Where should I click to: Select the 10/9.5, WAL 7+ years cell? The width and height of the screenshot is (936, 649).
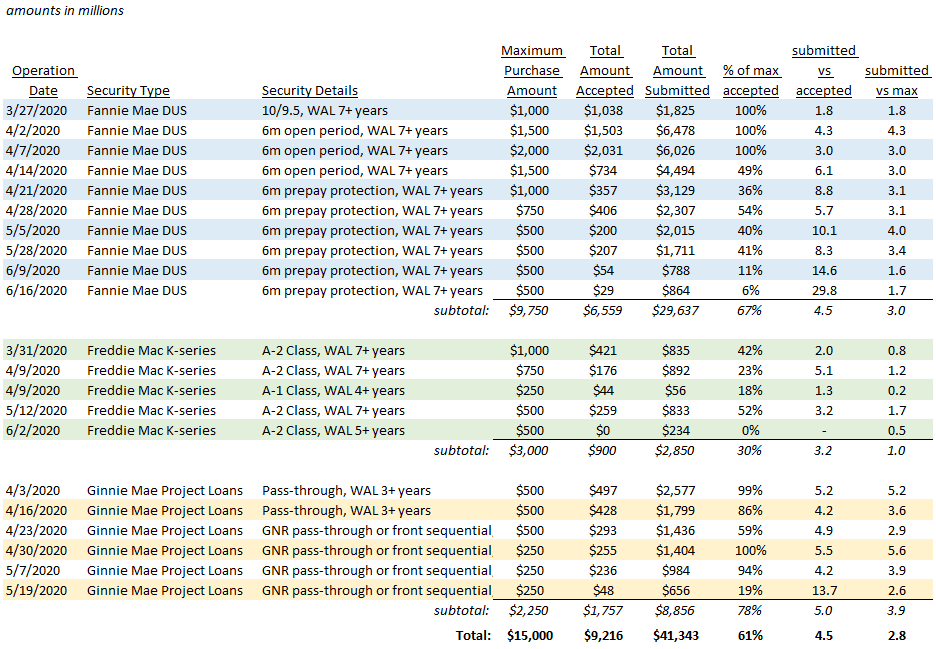324,111
